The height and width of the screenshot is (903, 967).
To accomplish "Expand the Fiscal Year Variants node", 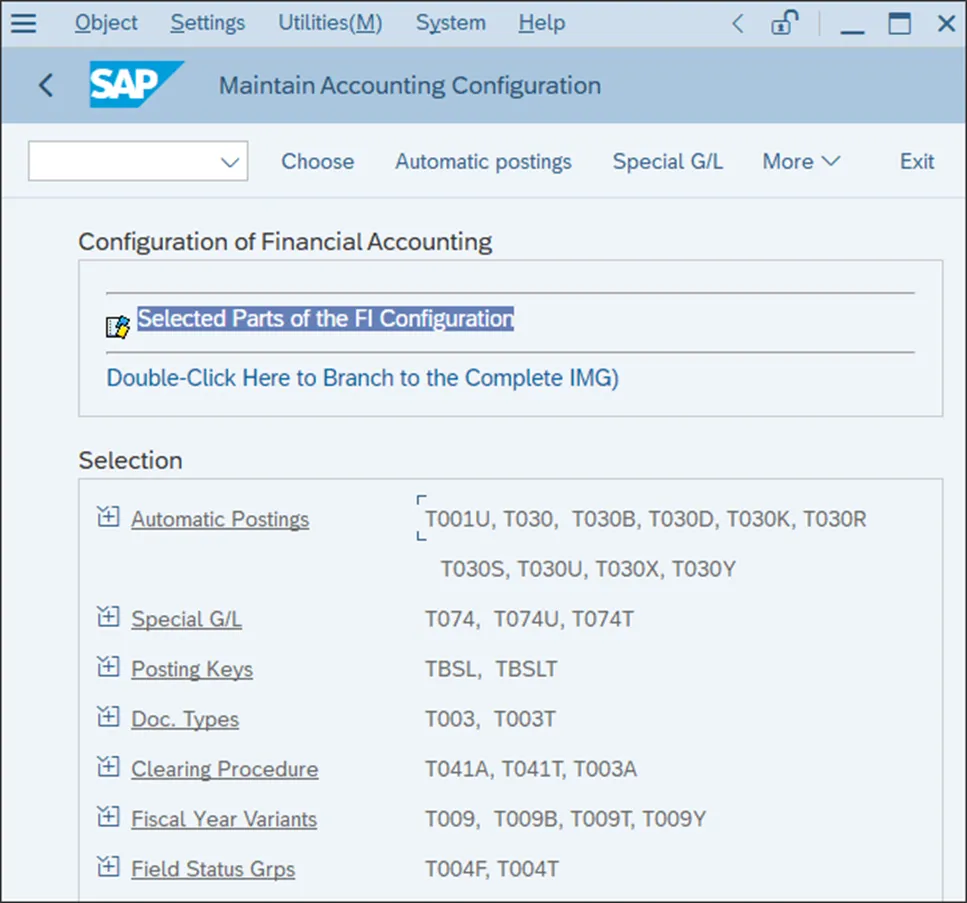I will point(108,817).
